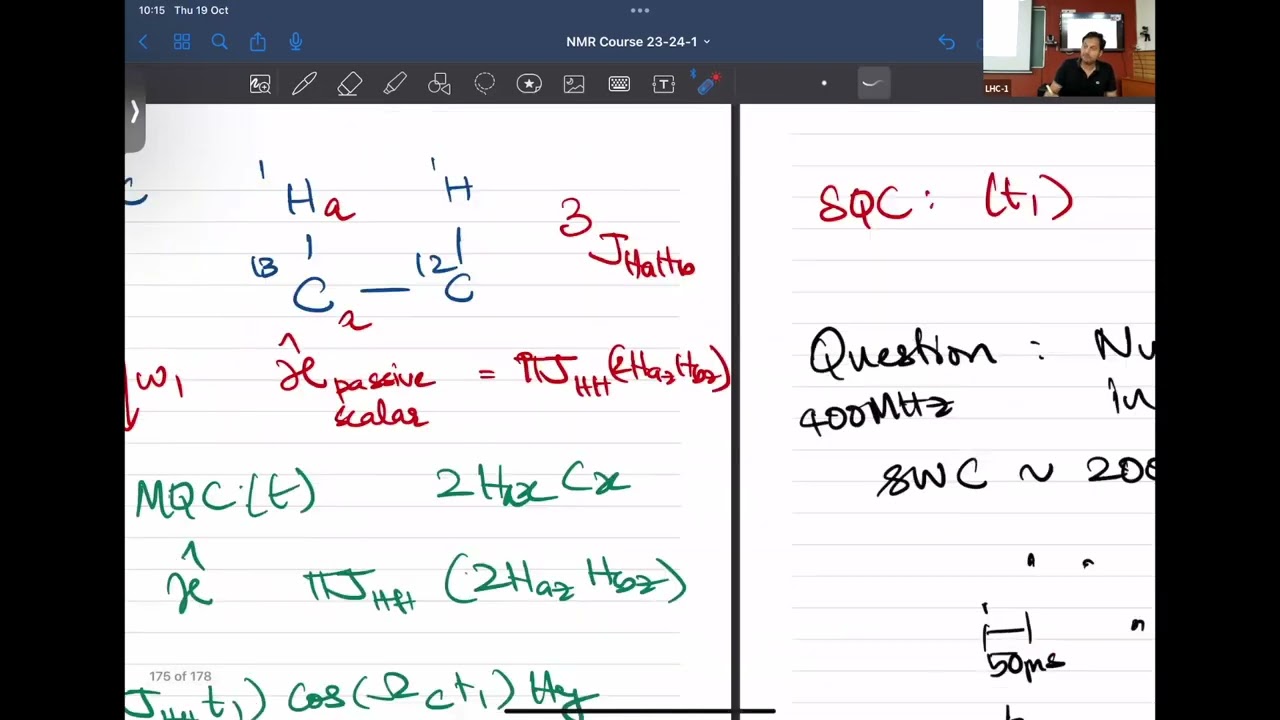Select the Shapes tool
This screenshot has width=1280, height=720.
coord(439,85)
